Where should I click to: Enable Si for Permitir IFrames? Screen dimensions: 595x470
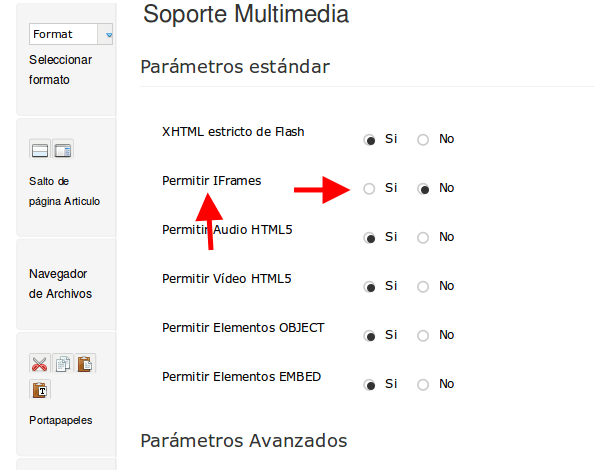tap(369, 189)
